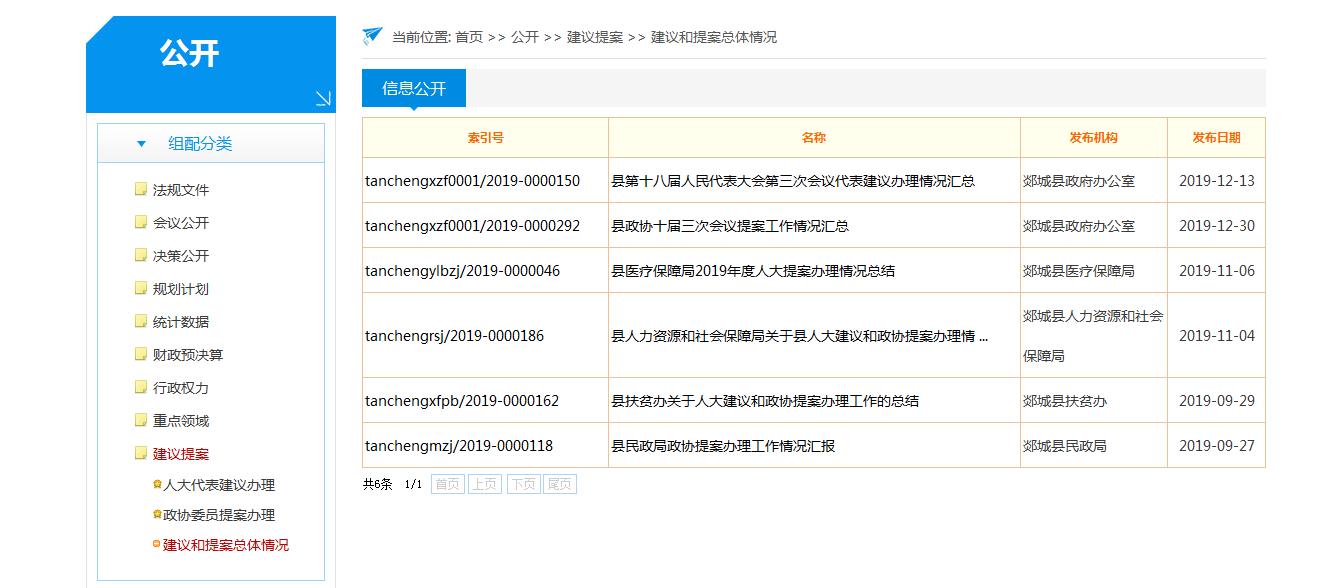Click the 下页 pagination button

point(523,484)
